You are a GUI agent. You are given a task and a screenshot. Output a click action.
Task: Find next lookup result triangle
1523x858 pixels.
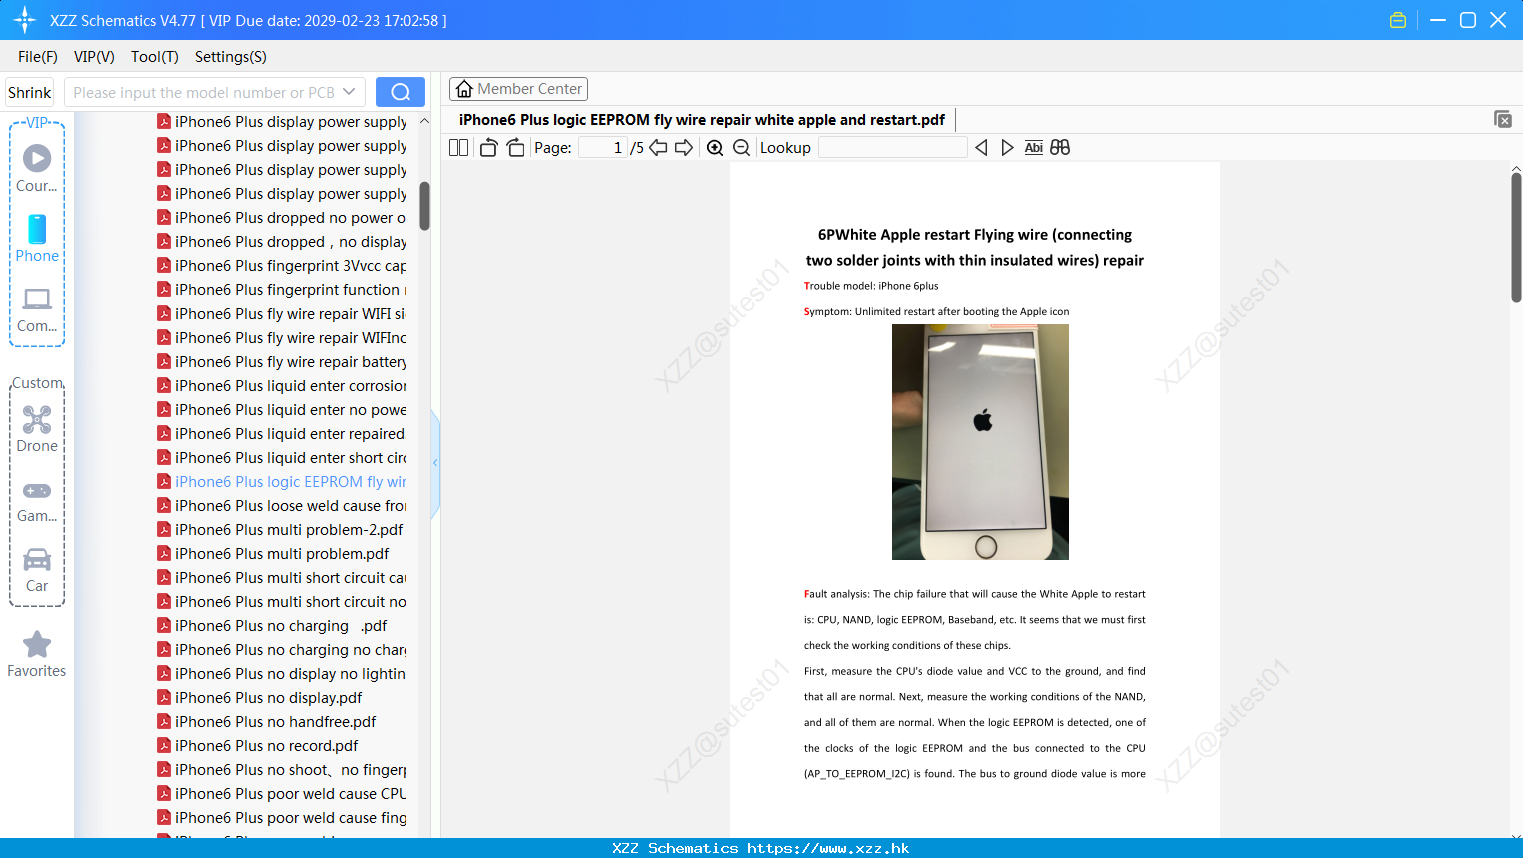tap(1007, 147)
